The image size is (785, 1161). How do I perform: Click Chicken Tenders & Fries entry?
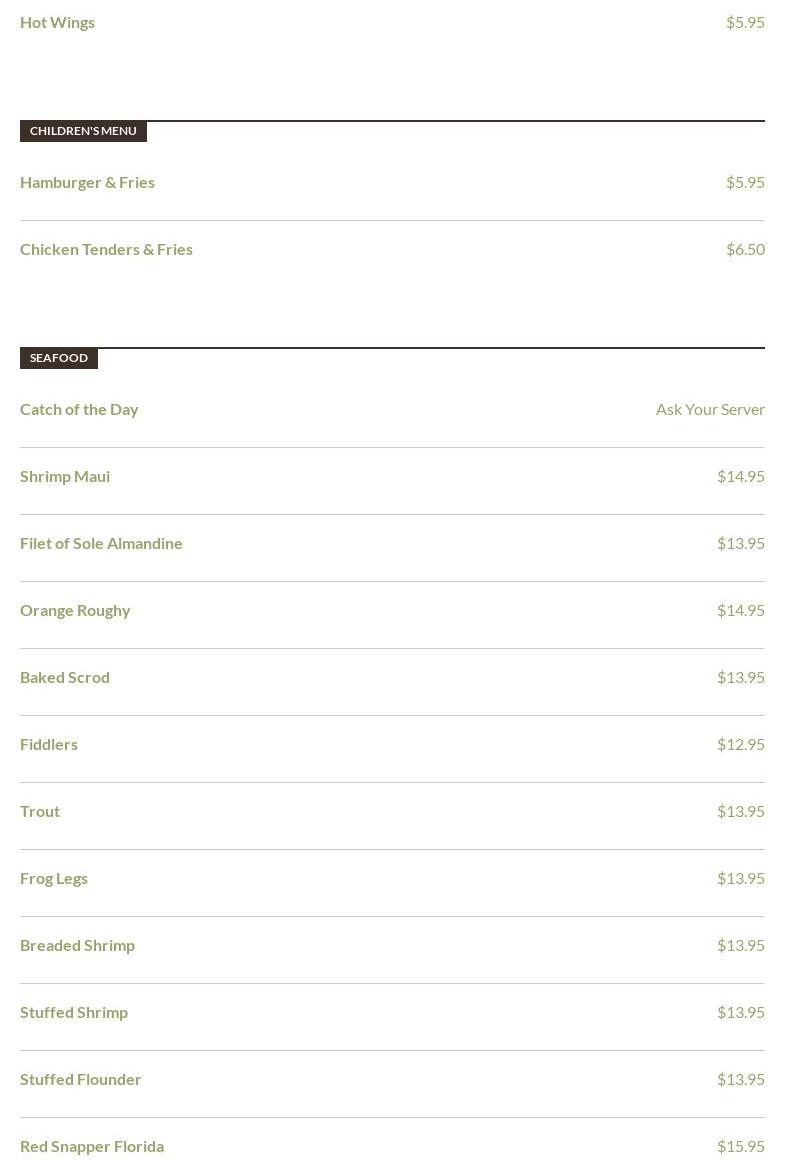[106, 250]
